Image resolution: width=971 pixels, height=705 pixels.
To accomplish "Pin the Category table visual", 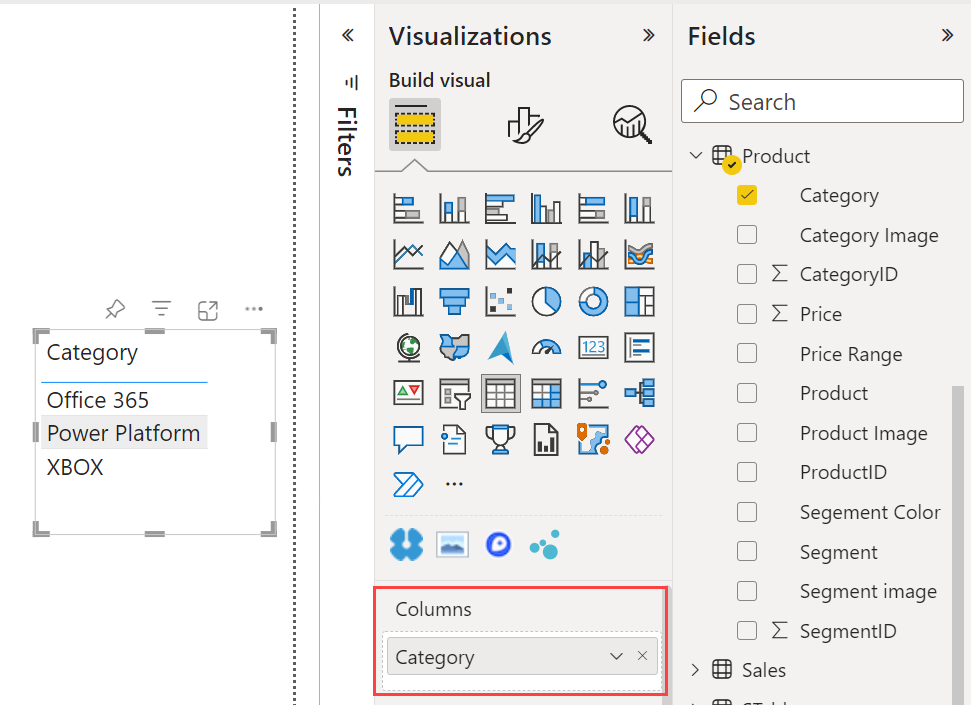I will point(115,309).
